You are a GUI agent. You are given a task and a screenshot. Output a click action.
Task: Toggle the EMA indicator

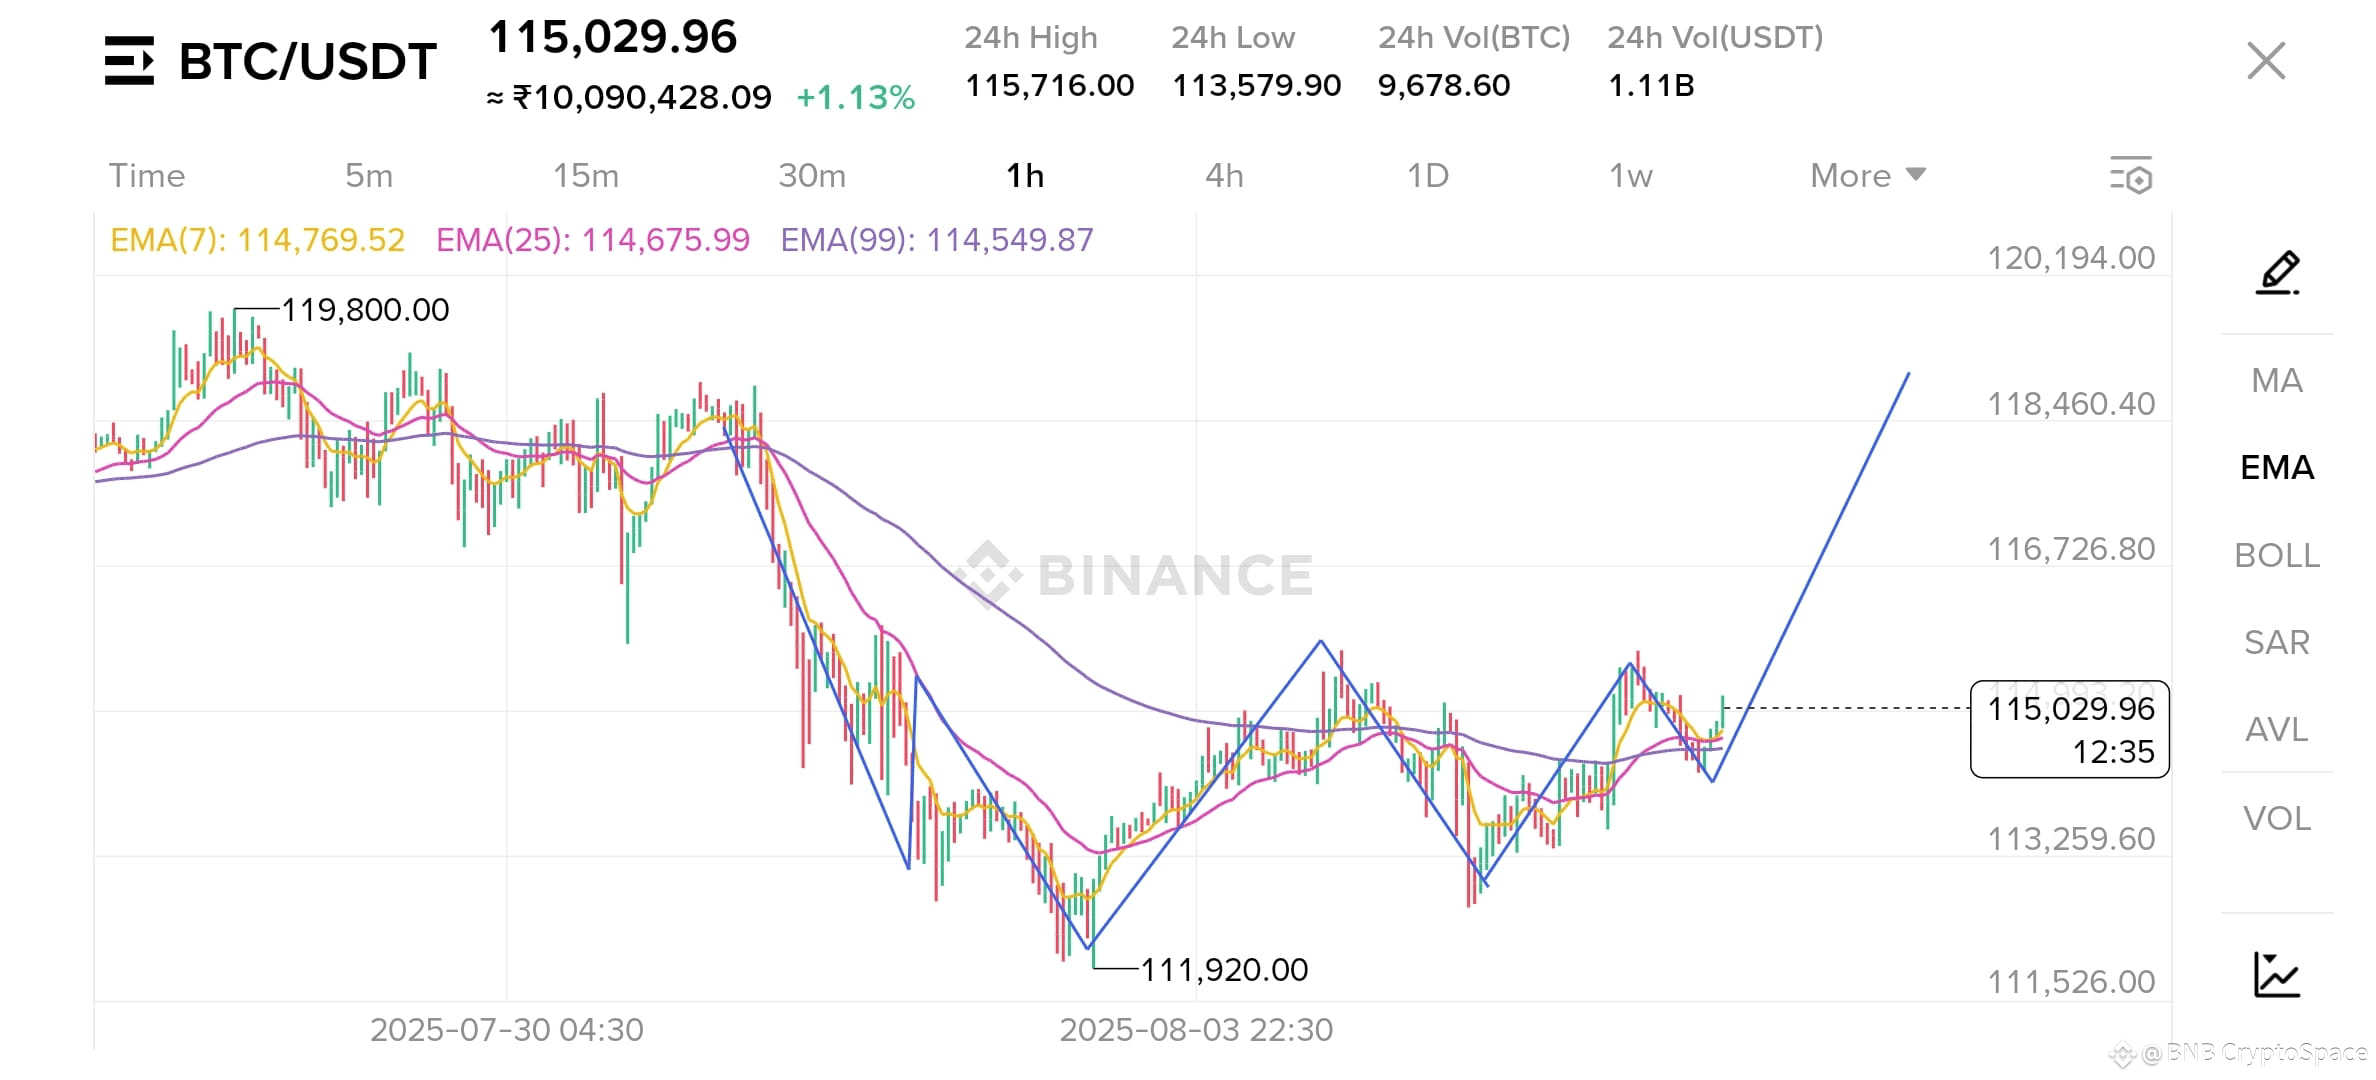point(2277,467)
